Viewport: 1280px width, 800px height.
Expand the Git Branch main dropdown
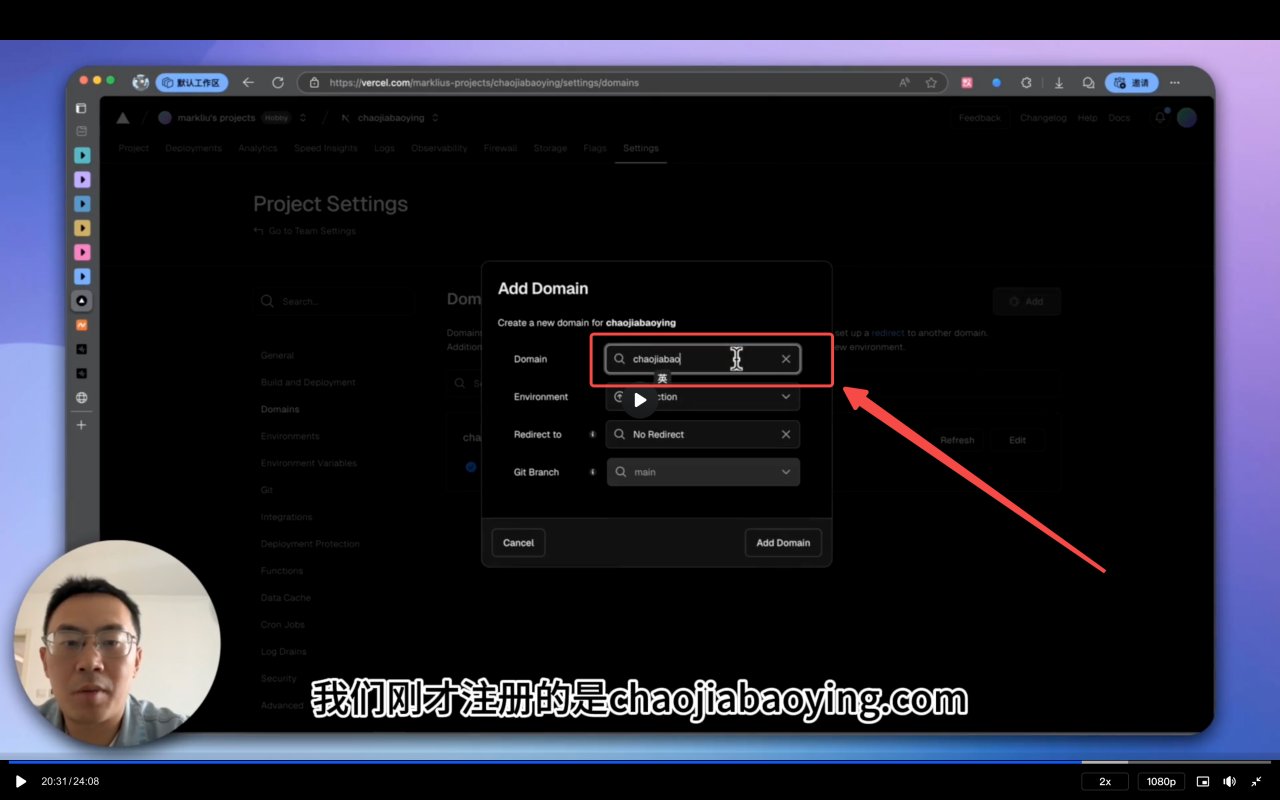pos(785,472)
